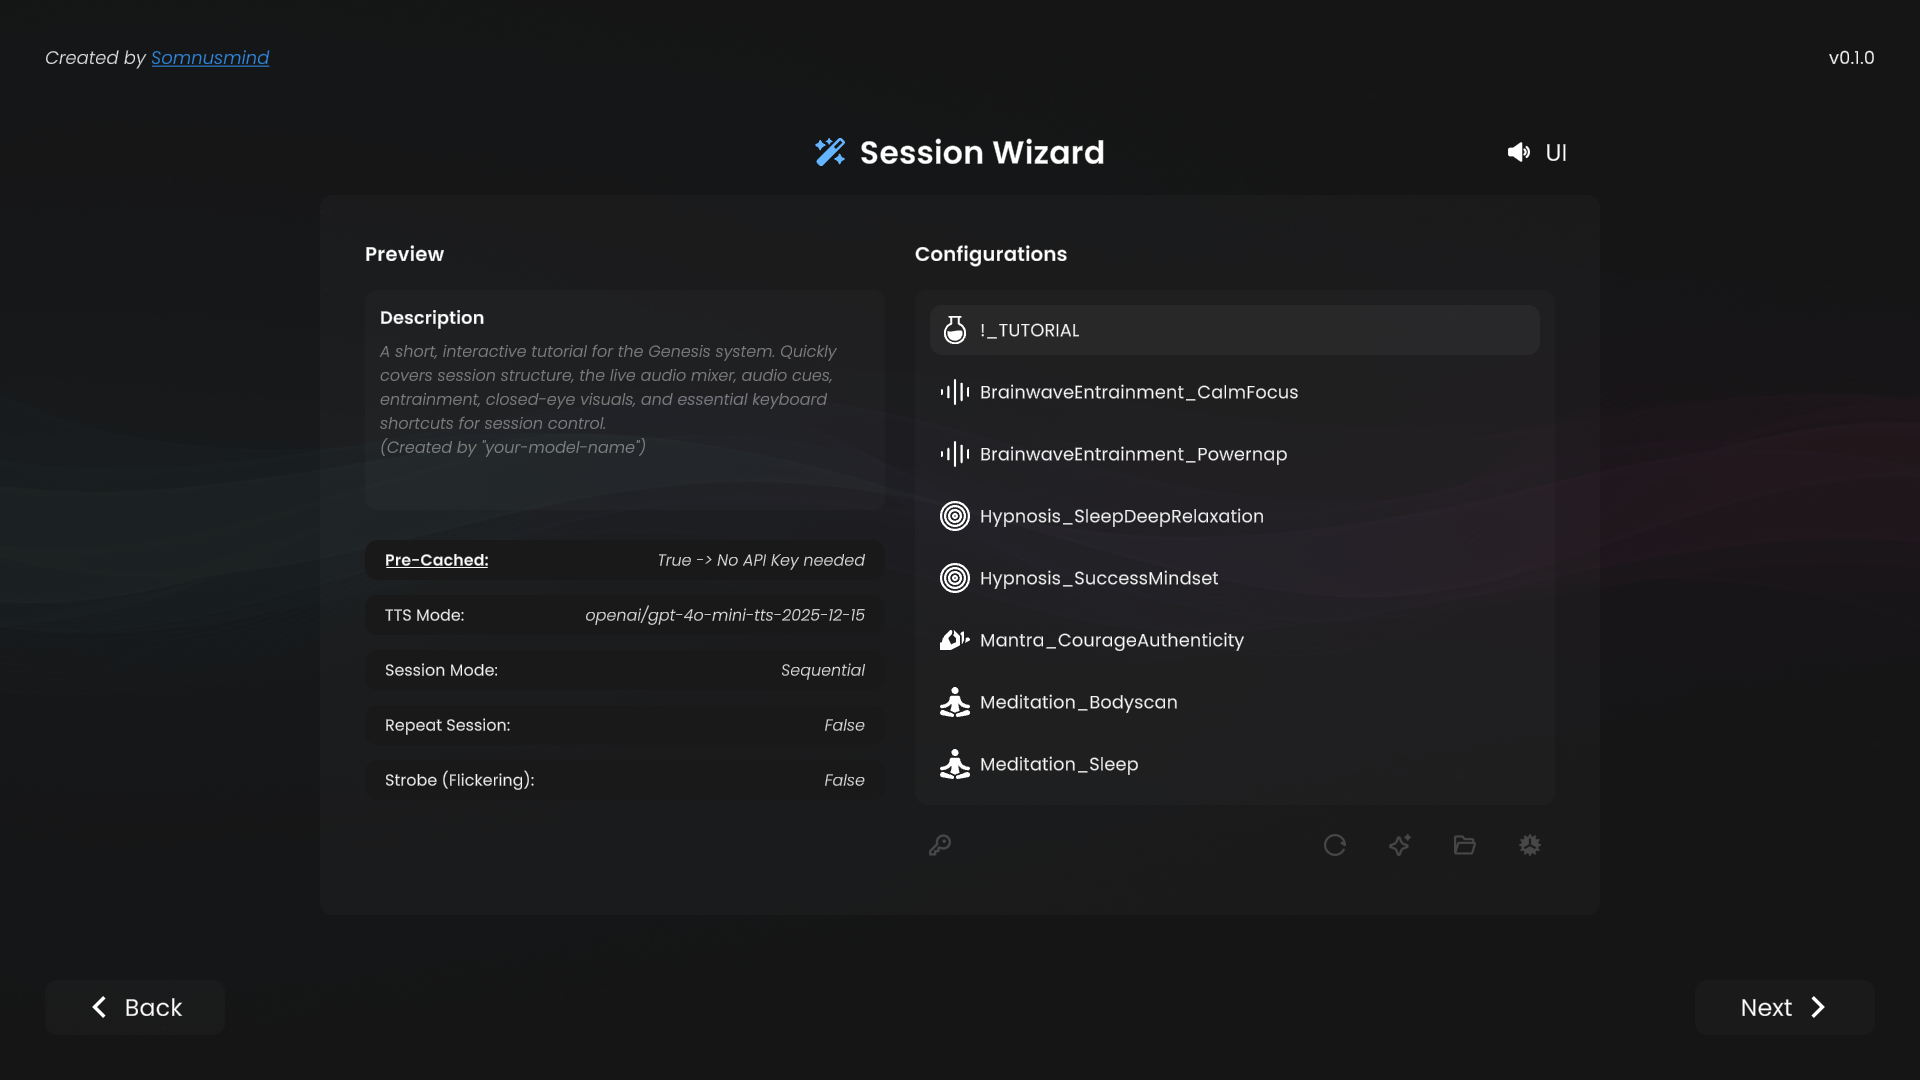Select the Meditation_Sleep configuration
Viewport: 1920px width, 1080px height.
pos(1235,764)
